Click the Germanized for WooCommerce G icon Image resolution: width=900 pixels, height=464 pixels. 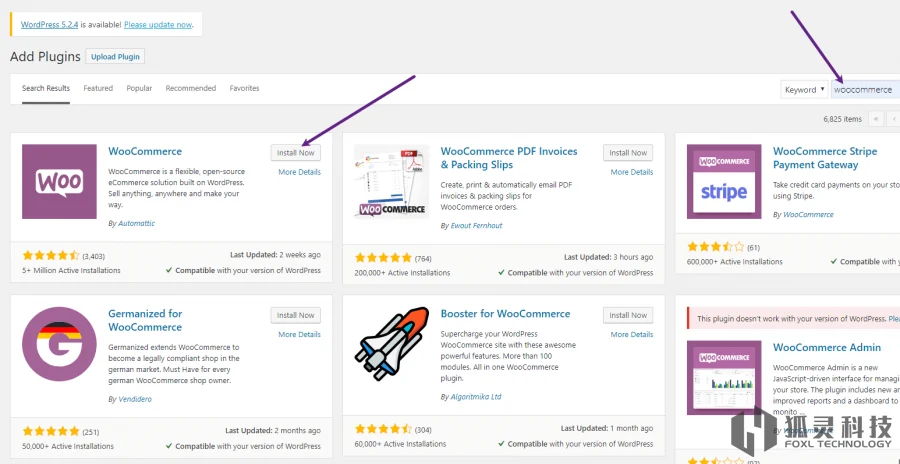coord(59,344)
